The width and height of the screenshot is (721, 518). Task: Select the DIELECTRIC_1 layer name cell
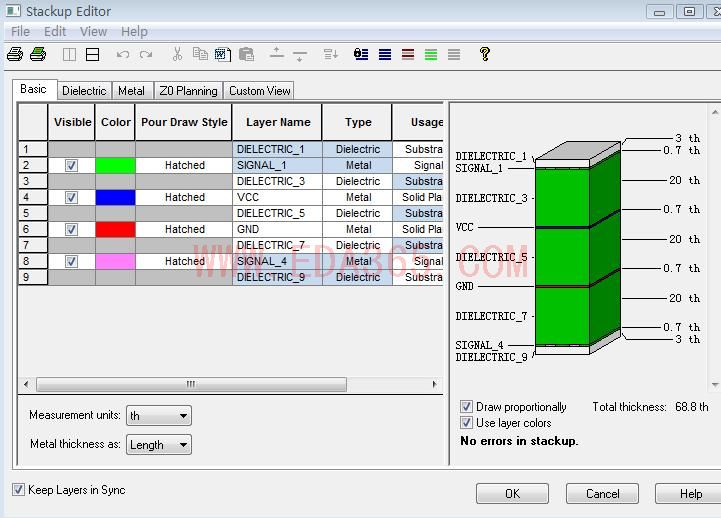(x=277, y=149)
